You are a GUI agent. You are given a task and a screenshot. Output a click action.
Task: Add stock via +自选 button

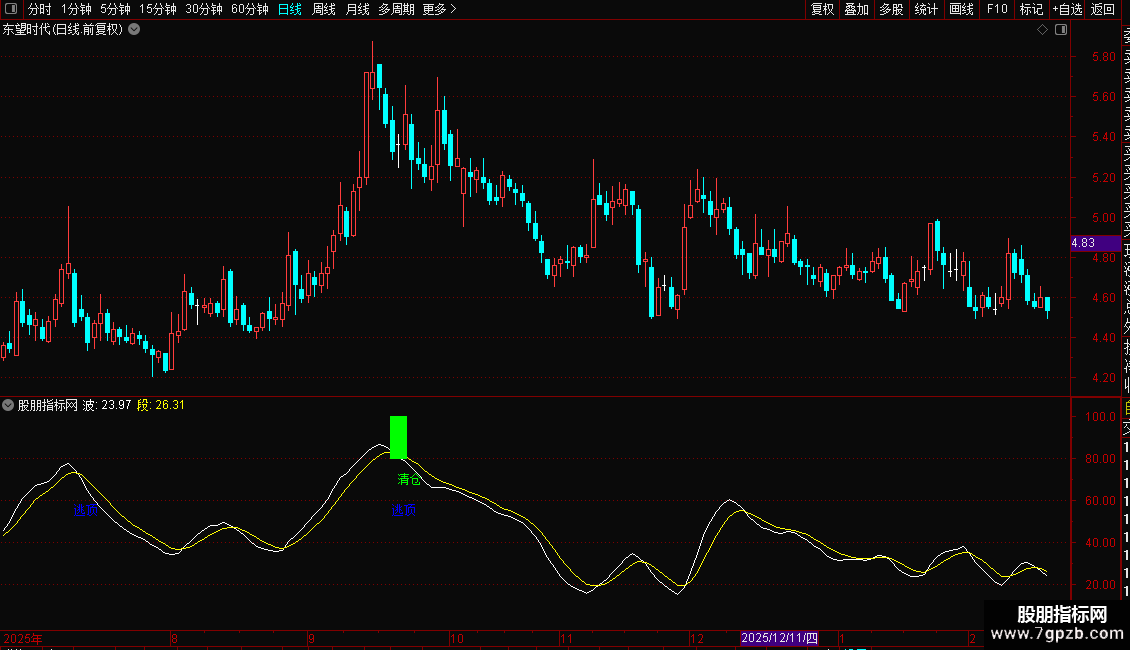(1067, 9)
